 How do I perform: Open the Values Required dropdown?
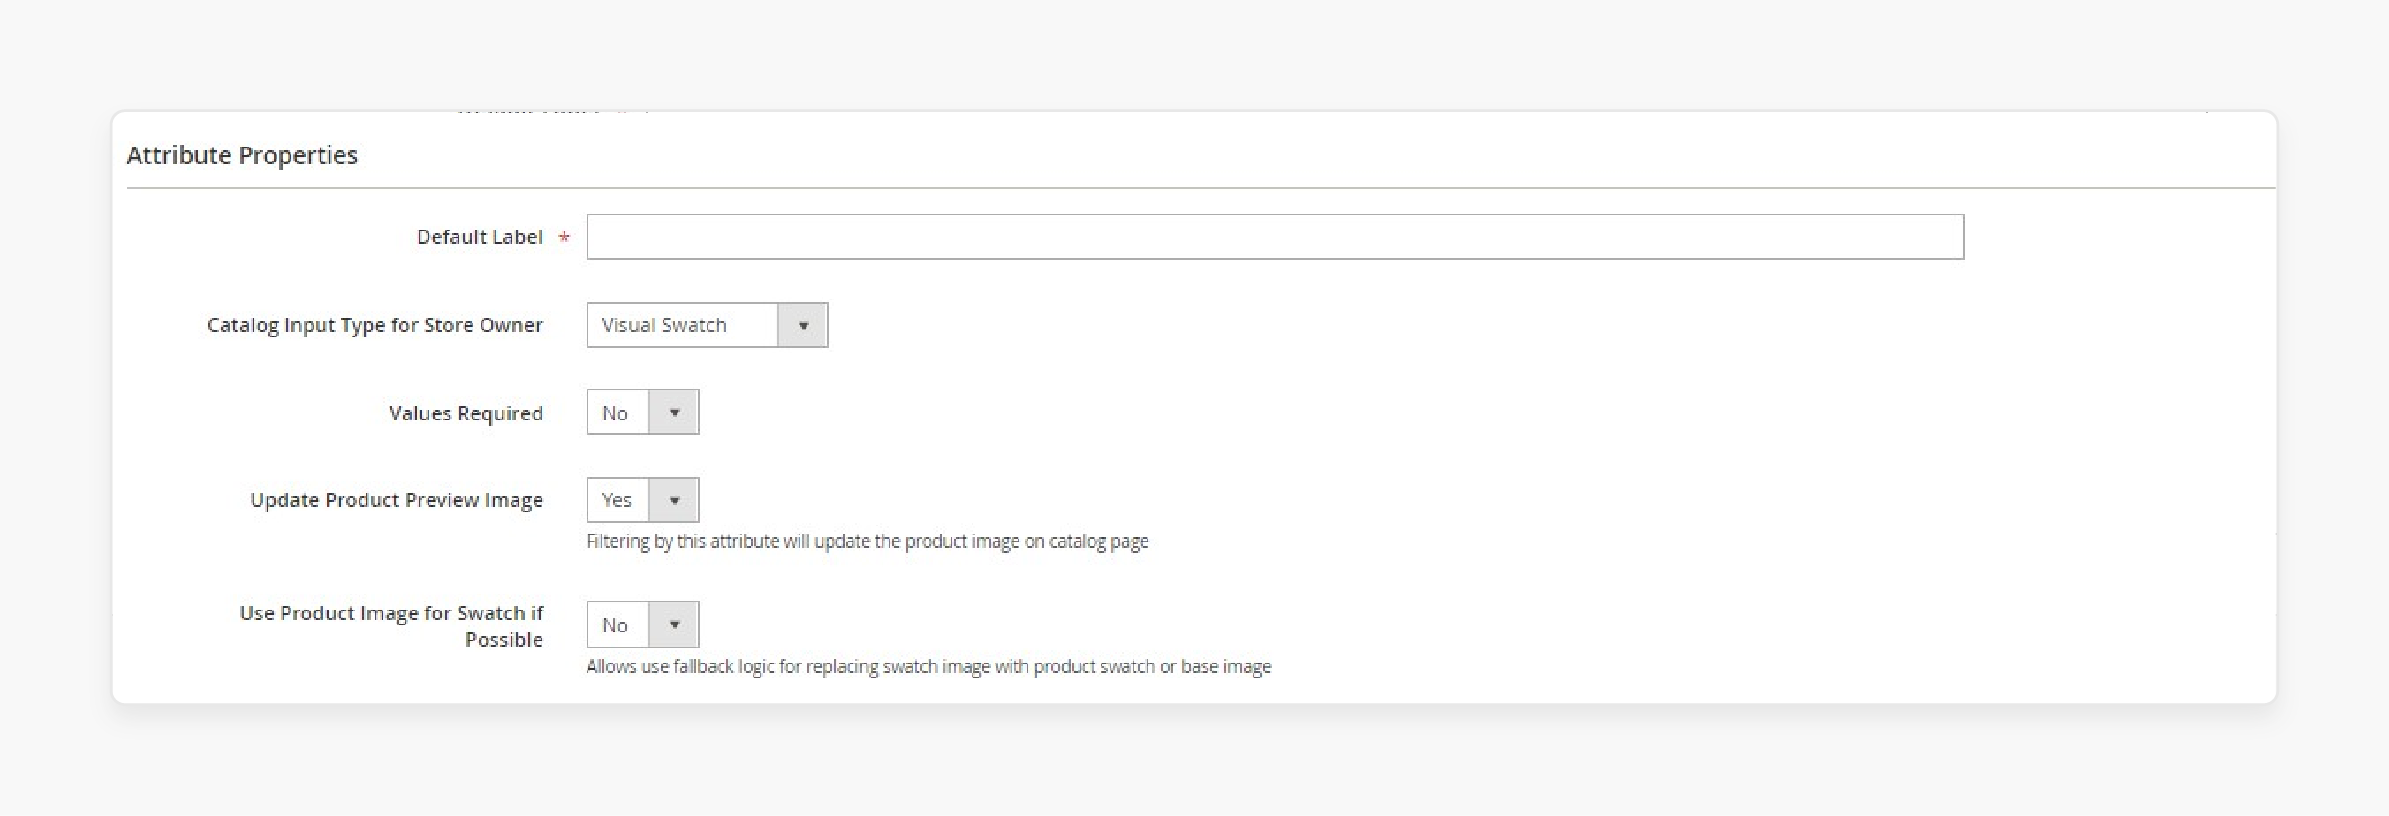tap(643, 412)
